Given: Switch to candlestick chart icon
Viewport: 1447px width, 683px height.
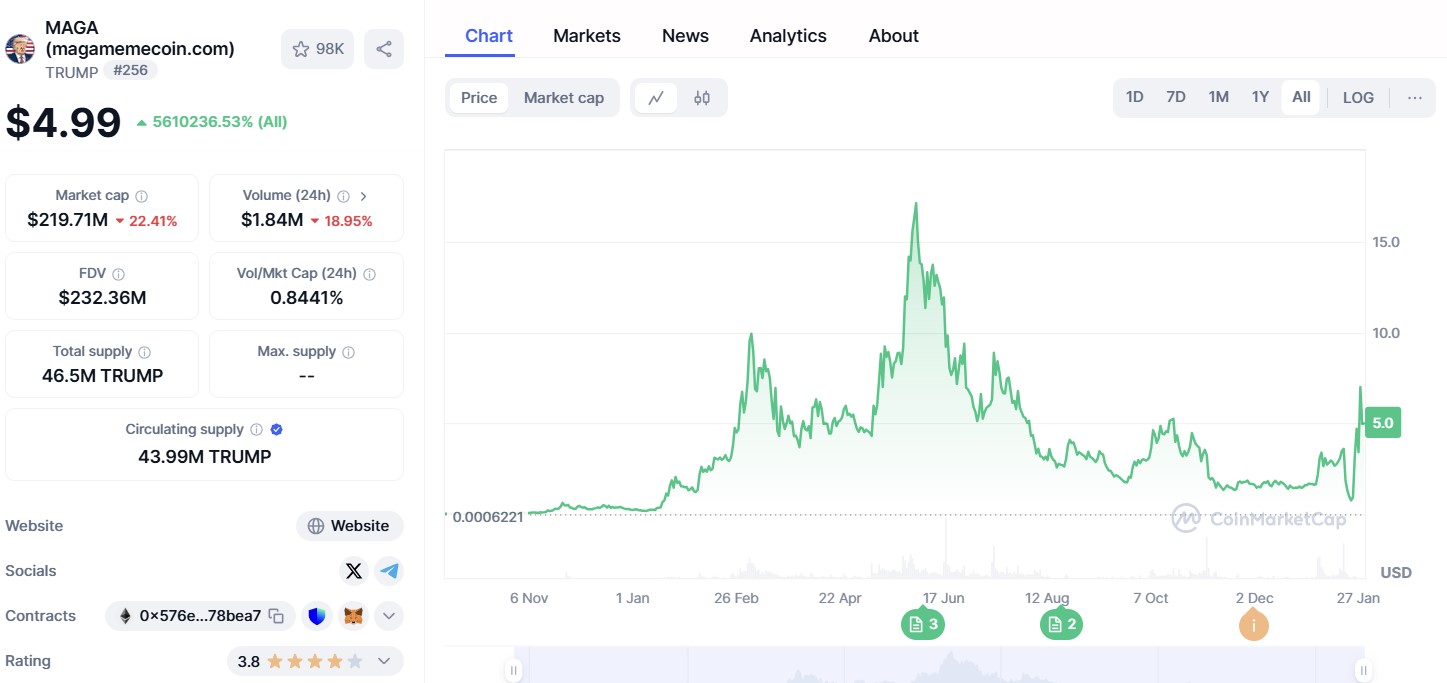Looking at the screenshot, I should [x=702, y=98].
